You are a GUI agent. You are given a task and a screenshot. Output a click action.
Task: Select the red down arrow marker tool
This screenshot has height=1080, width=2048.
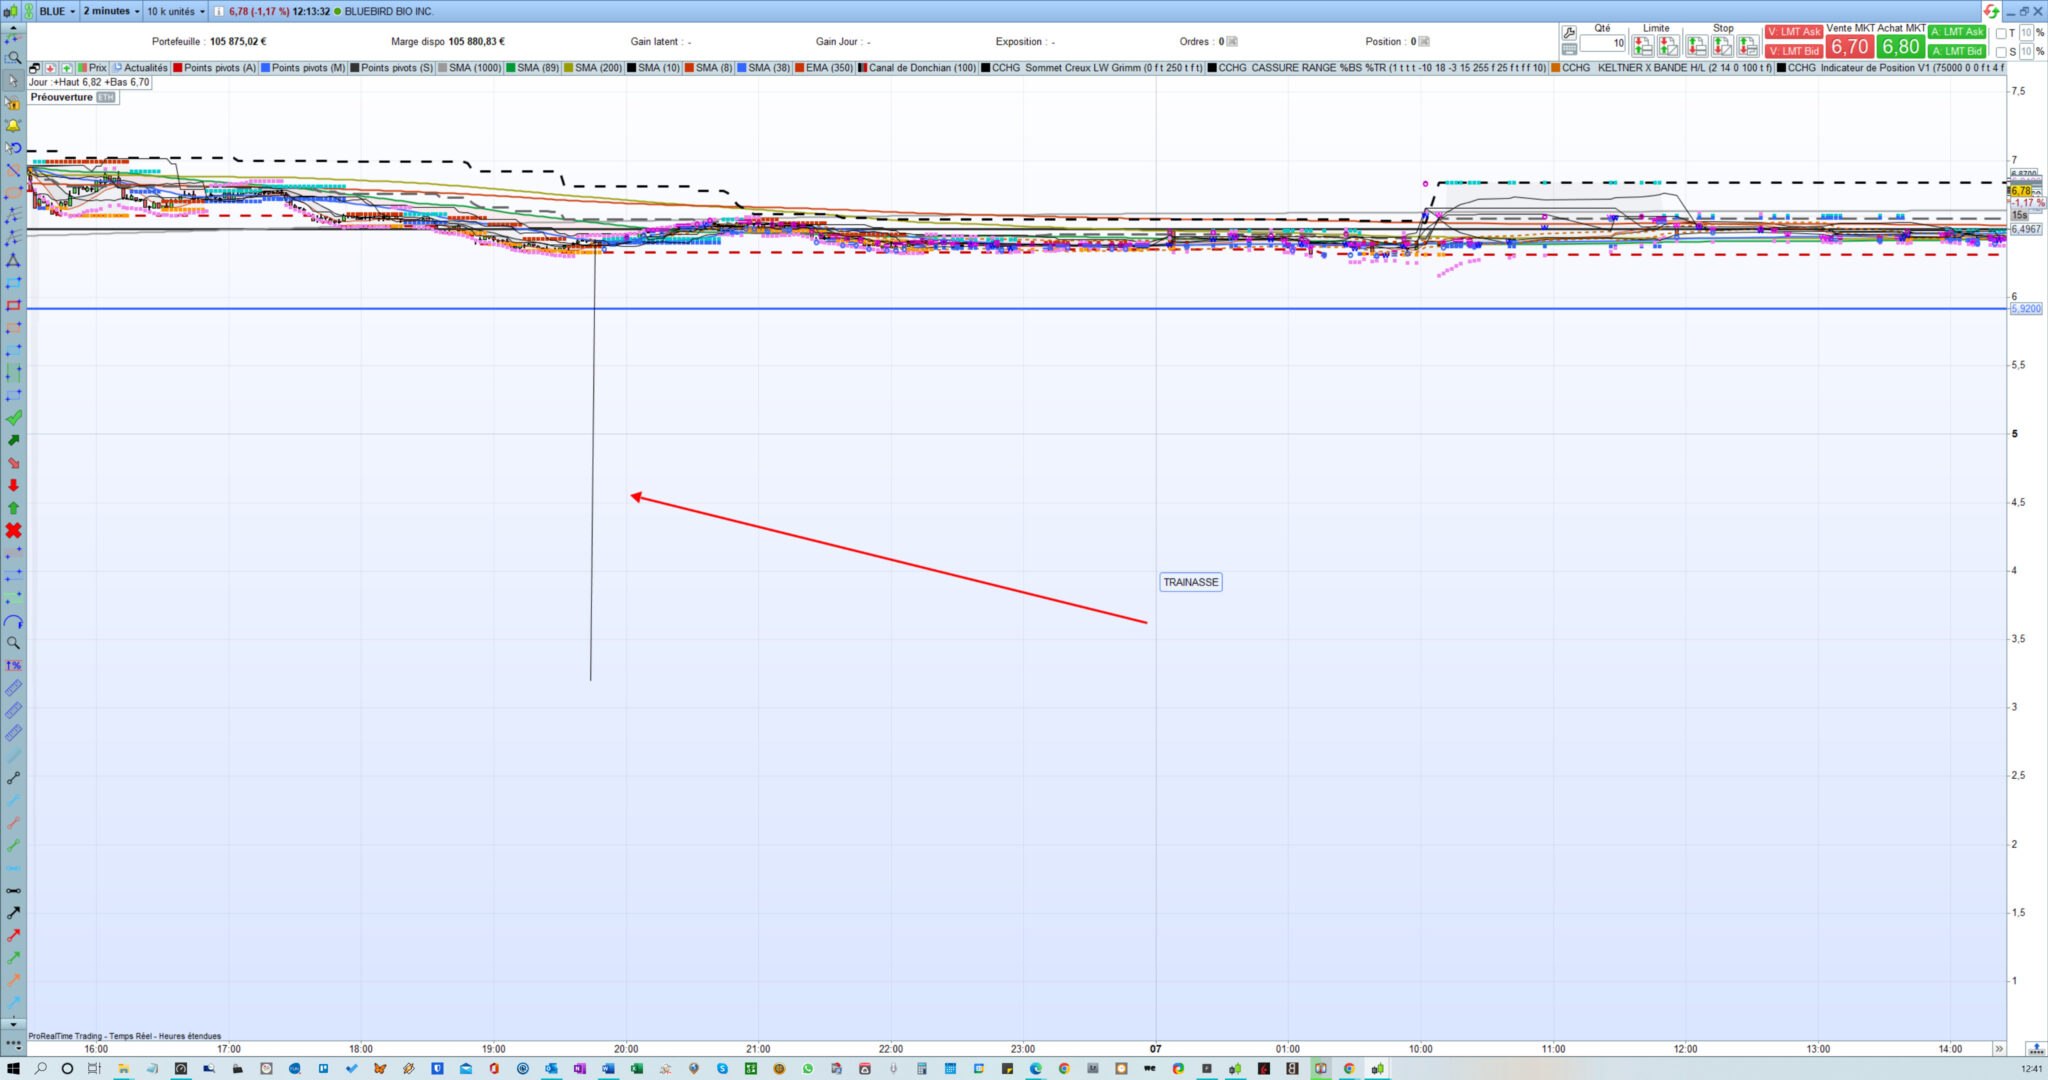click(x=13, y=486)
